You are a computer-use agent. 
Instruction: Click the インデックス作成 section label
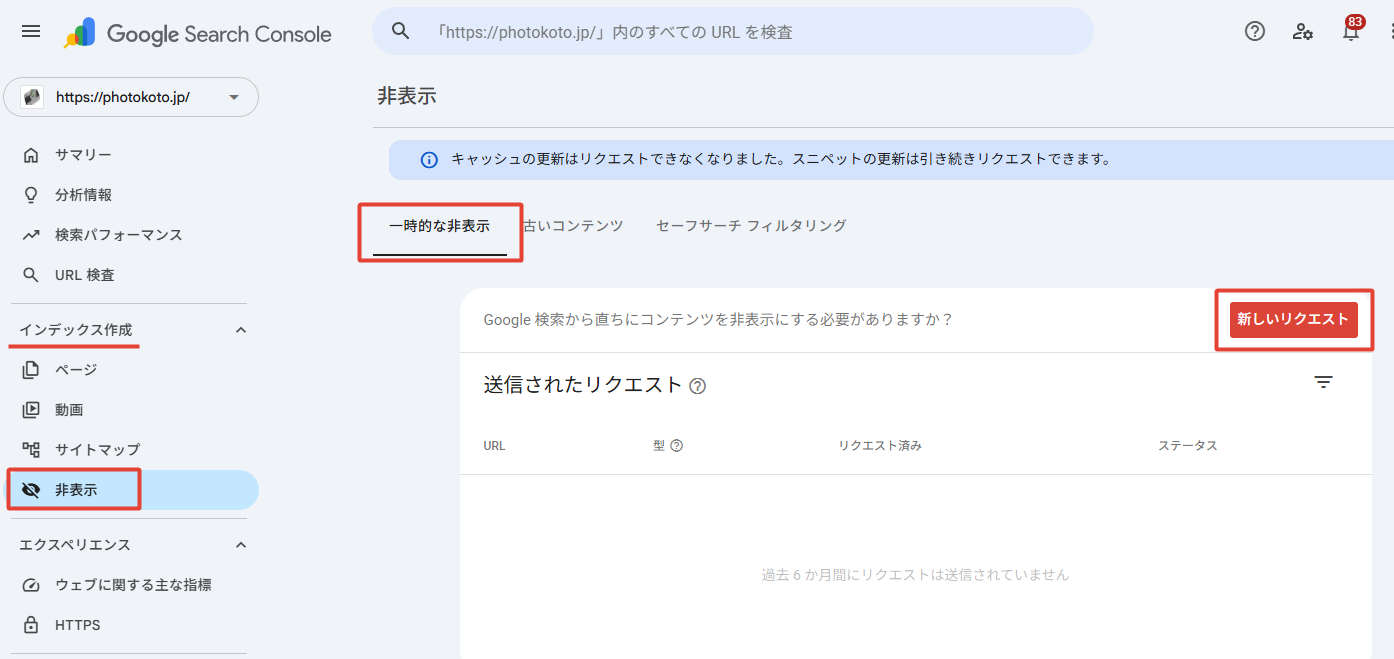pyautogui.click(x=76, y=330)
